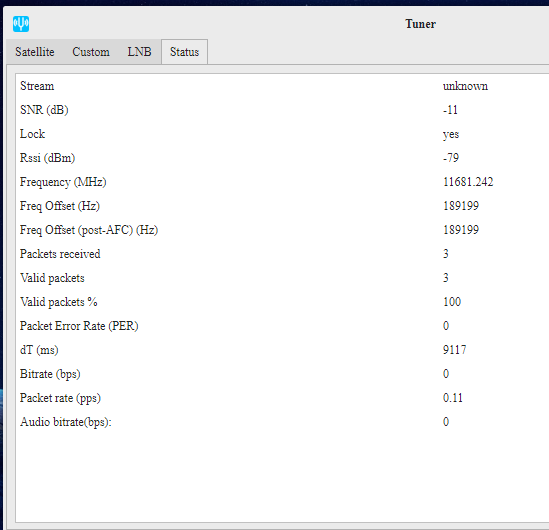Screen dimensions: 549x530
Task: Click the Tuner window title
Action: pyautogui.click(x=421, y=24)
